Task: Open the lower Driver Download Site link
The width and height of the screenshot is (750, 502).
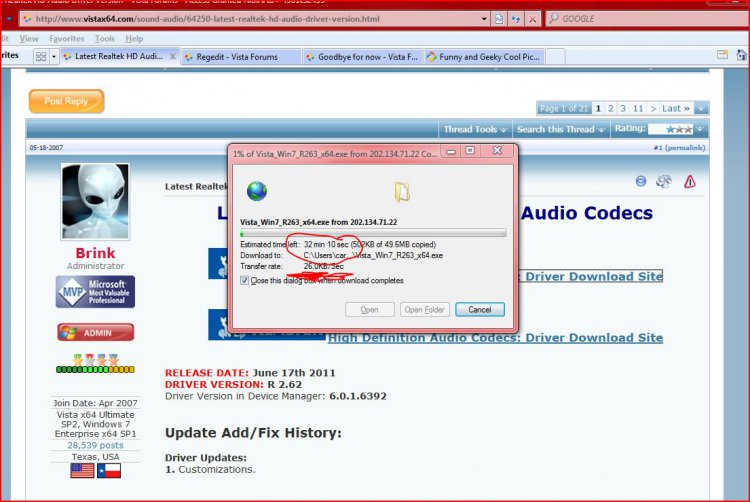Action: pos(496,338)
